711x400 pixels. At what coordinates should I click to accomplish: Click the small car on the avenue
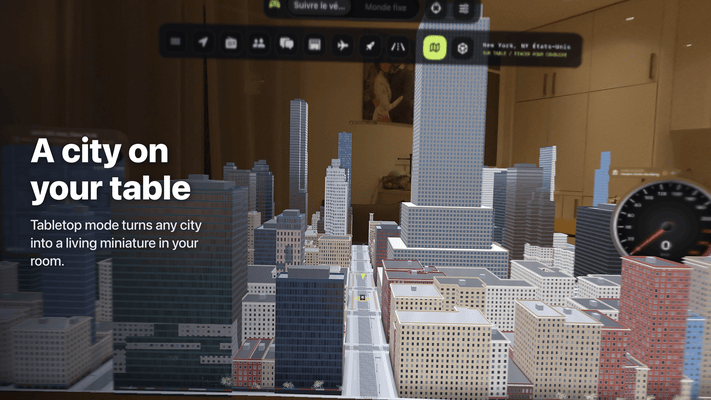(363, 298)
